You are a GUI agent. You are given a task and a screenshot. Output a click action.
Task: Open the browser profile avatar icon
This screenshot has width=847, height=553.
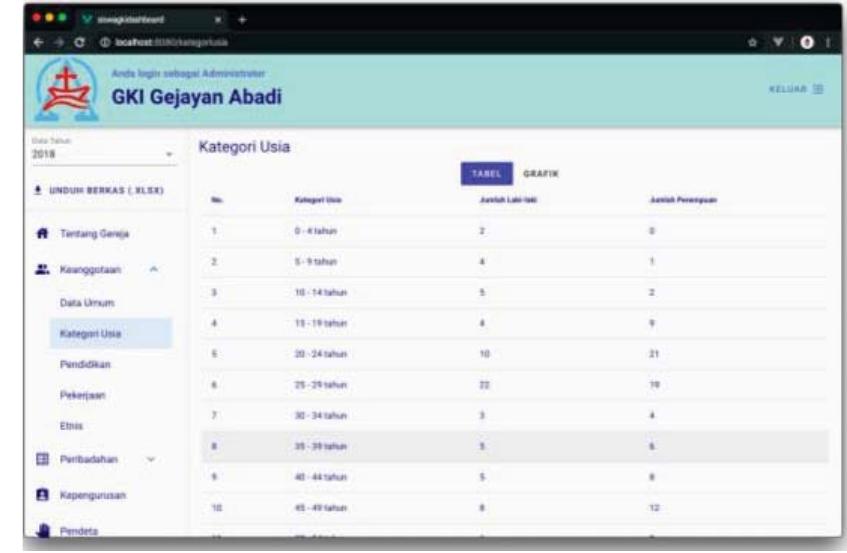coord(806,42)
